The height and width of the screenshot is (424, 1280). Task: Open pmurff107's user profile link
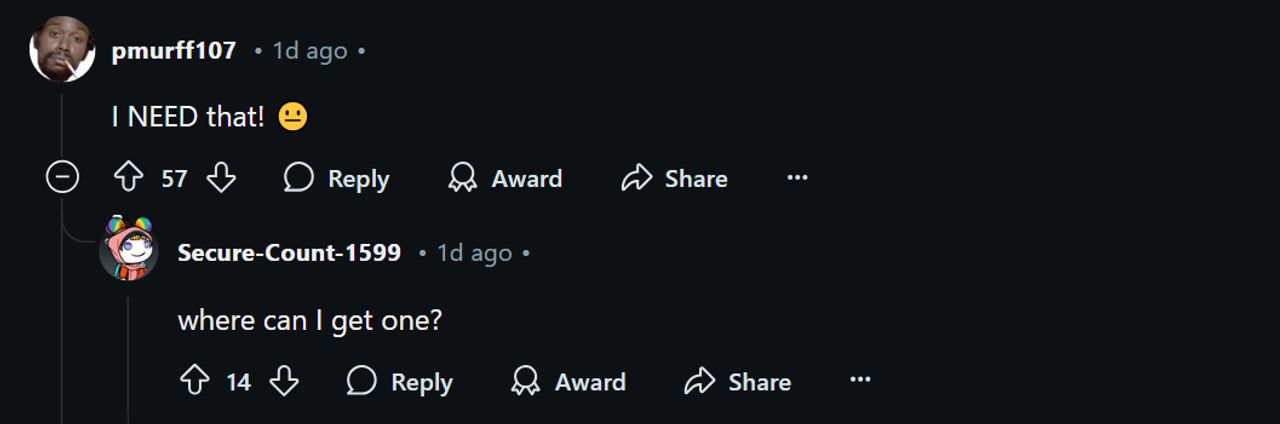coord(174,50)
